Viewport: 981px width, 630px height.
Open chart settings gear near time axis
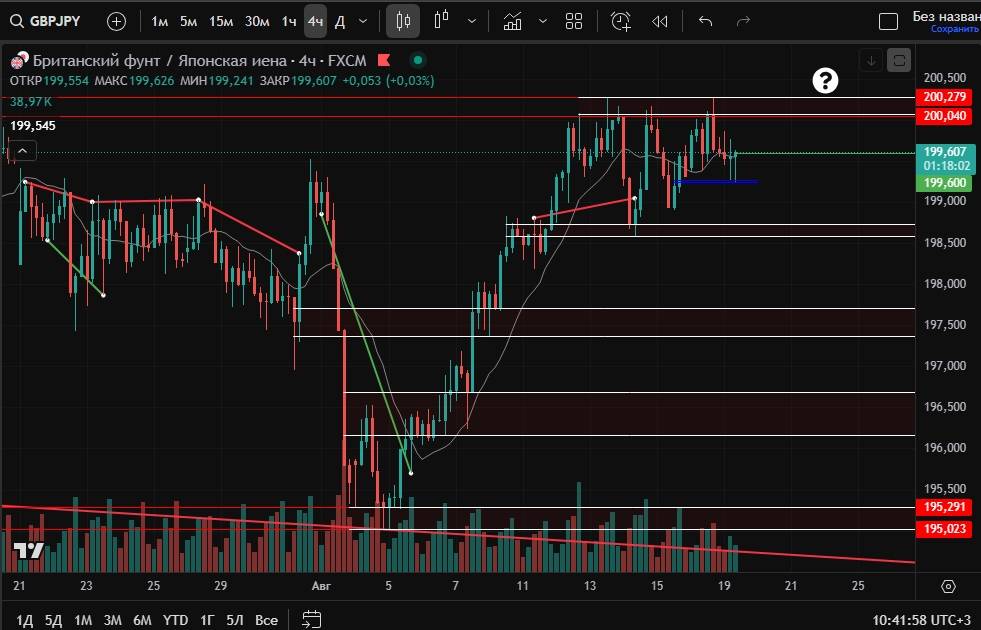(948, 586)
